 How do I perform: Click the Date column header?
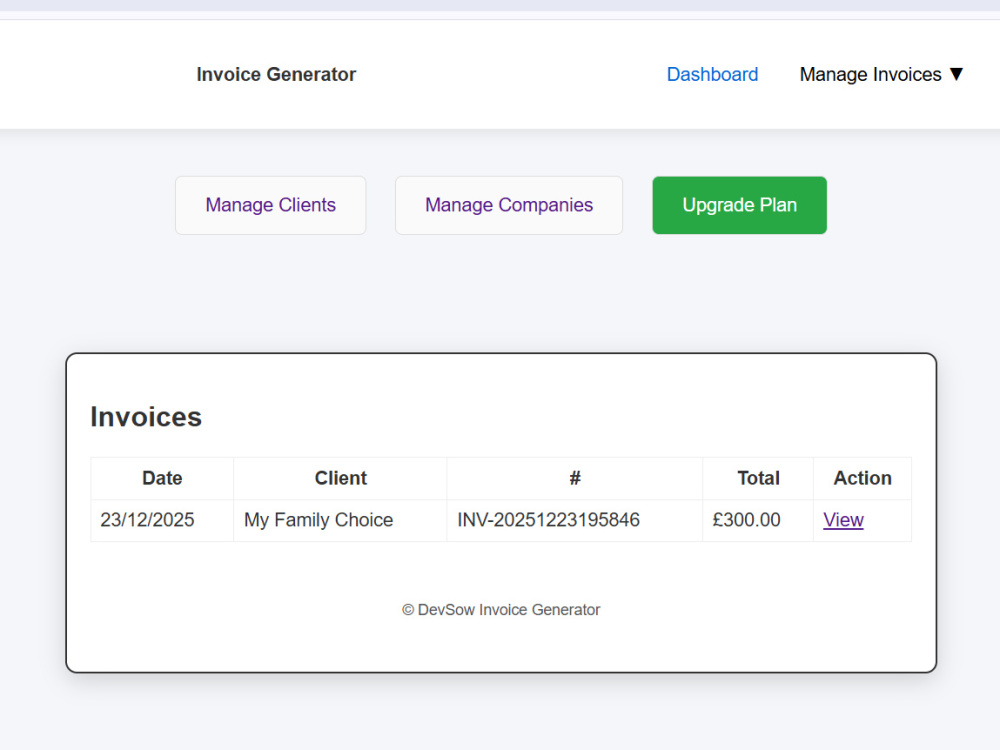click(162, 478)
